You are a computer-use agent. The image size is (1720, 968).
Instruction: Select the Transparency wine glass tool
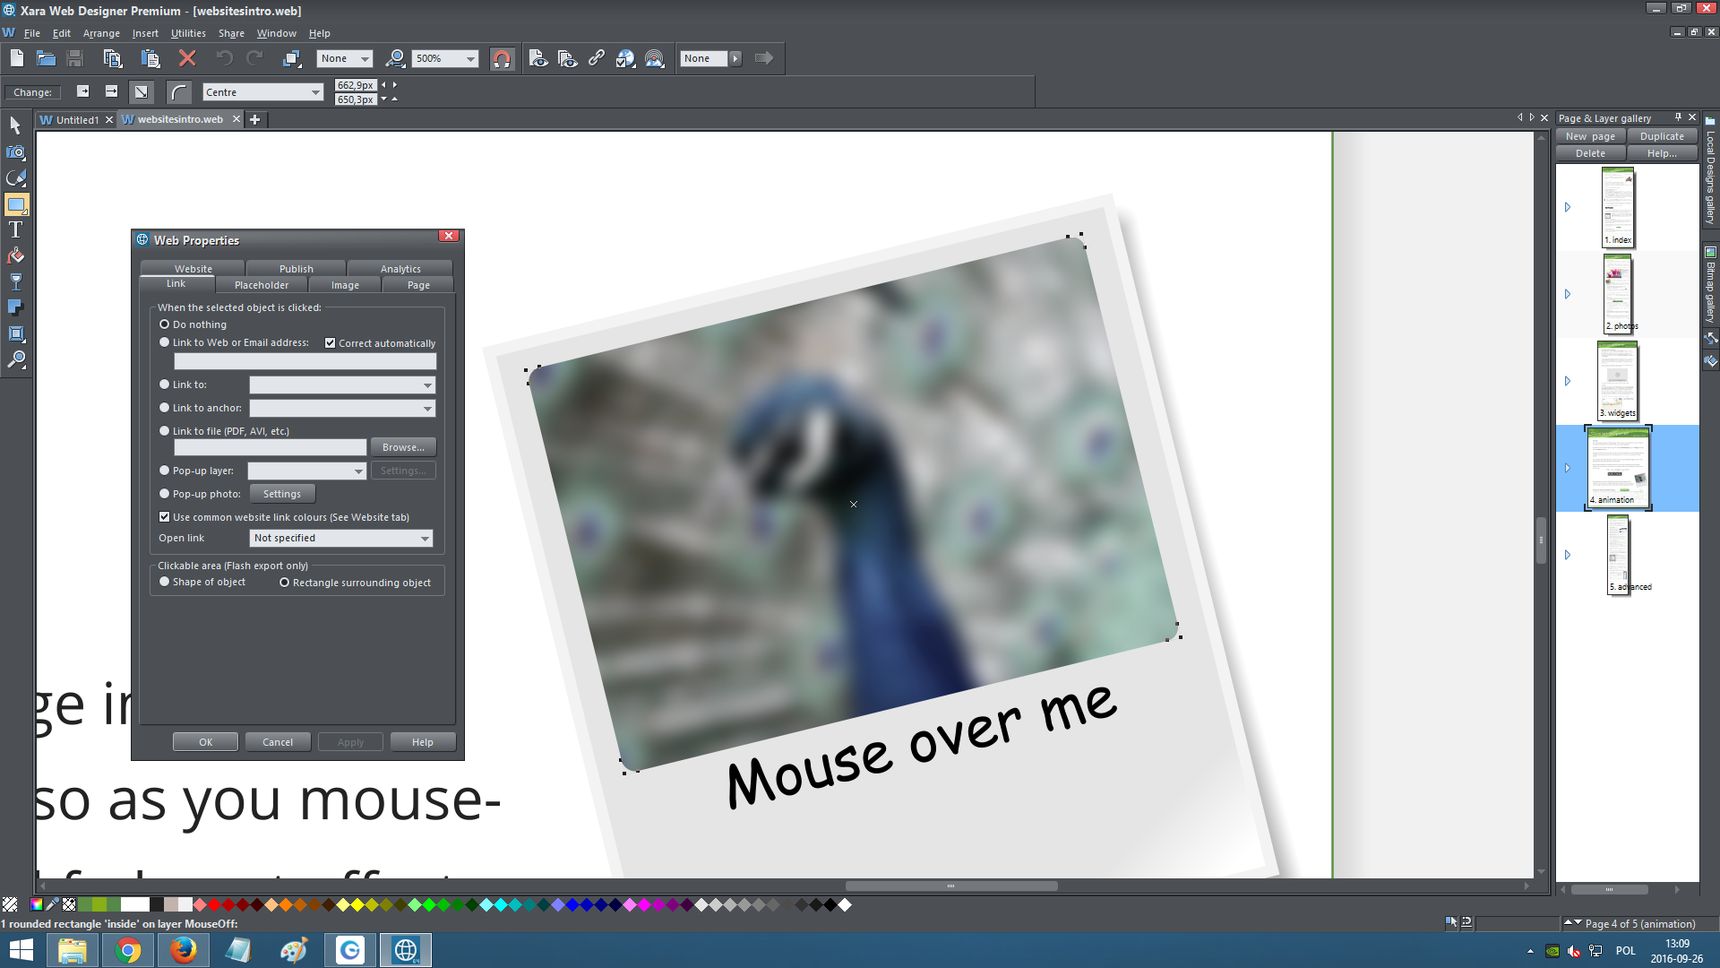pos(15,282)
